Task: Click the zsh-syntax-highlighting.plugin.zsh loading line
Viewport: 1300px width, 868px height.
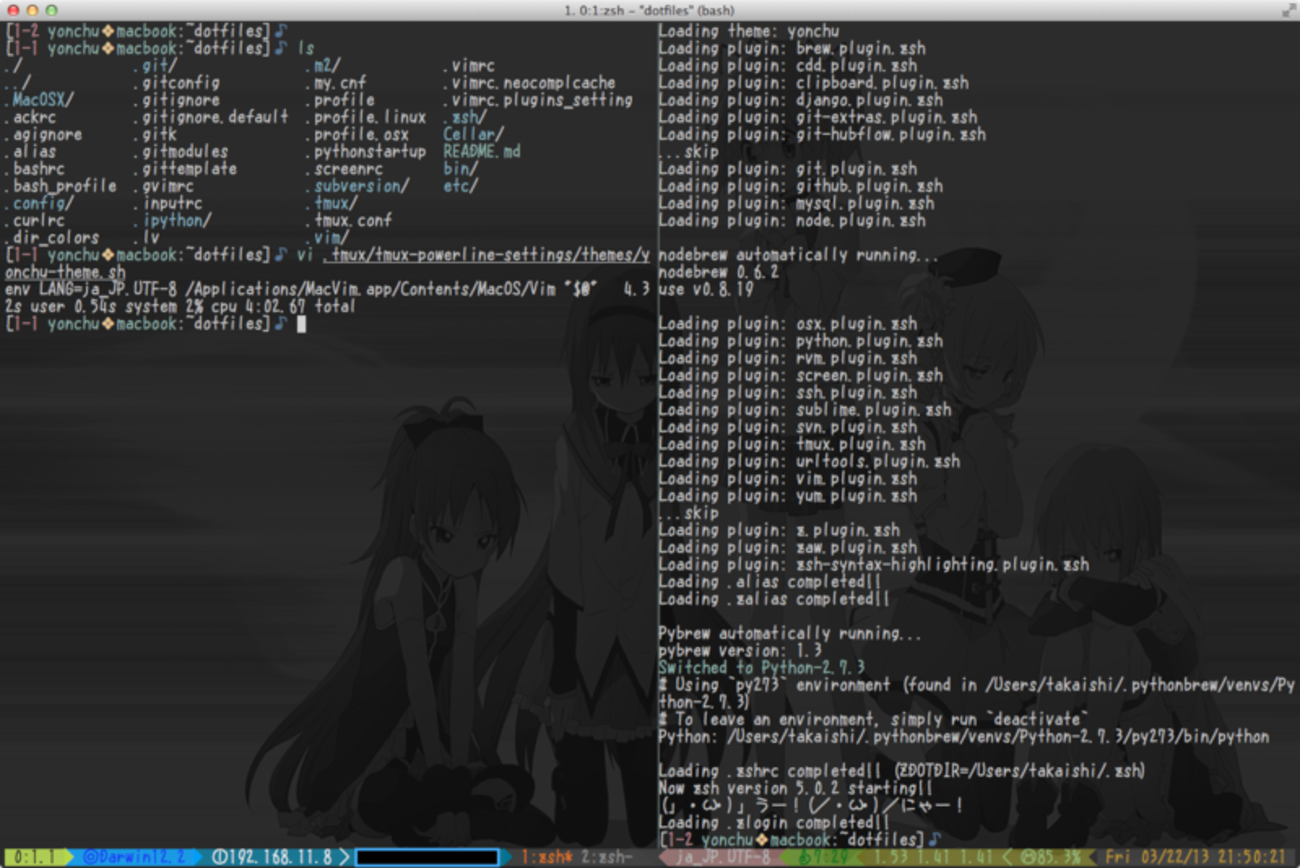Action: coord(875,565)
